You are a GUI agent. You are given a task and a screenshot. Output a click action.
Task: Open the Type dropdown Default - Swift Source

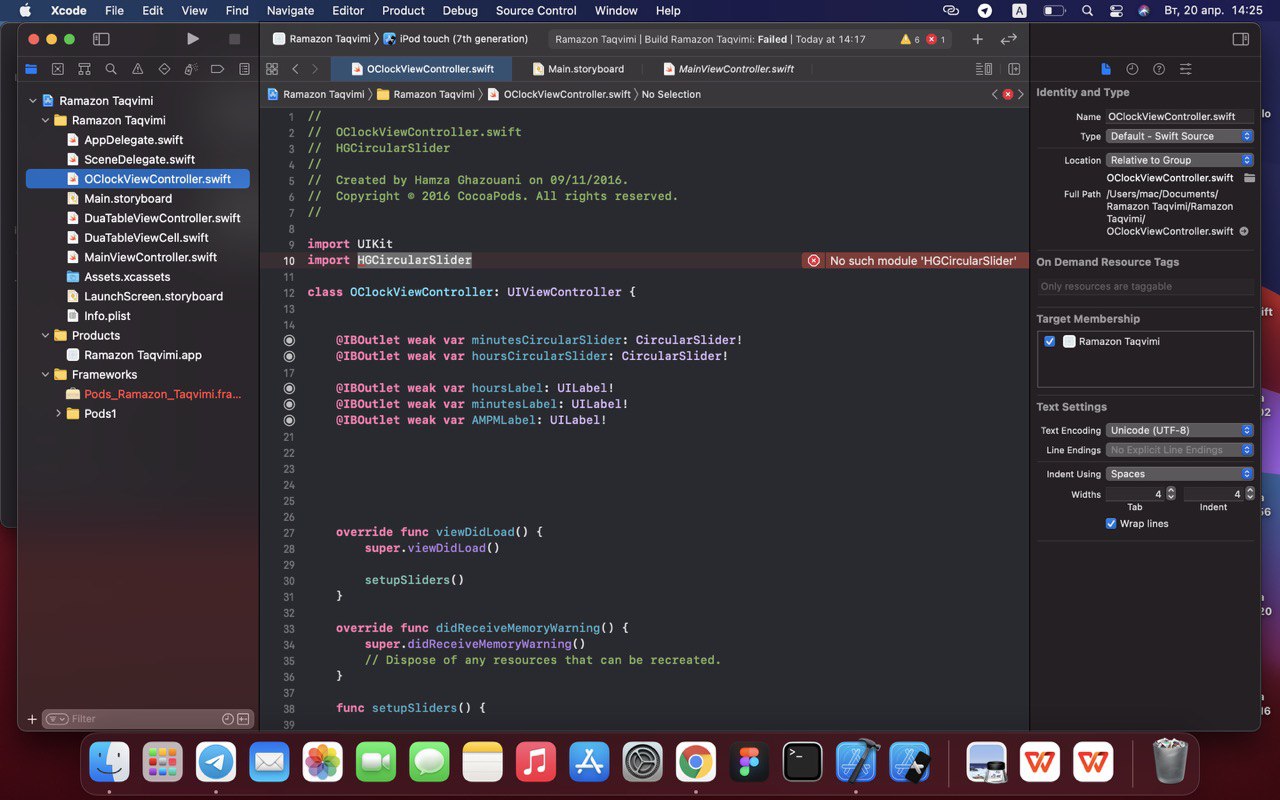click(x=1180, y=136)
